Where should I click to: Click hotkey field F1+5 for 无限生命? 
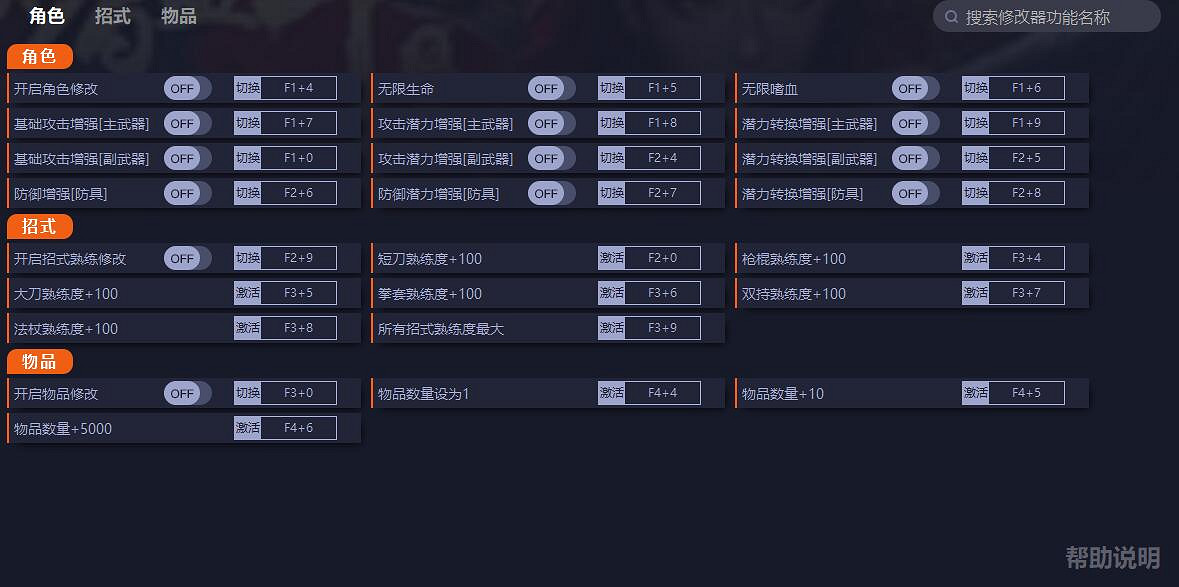tap(662, 88)
